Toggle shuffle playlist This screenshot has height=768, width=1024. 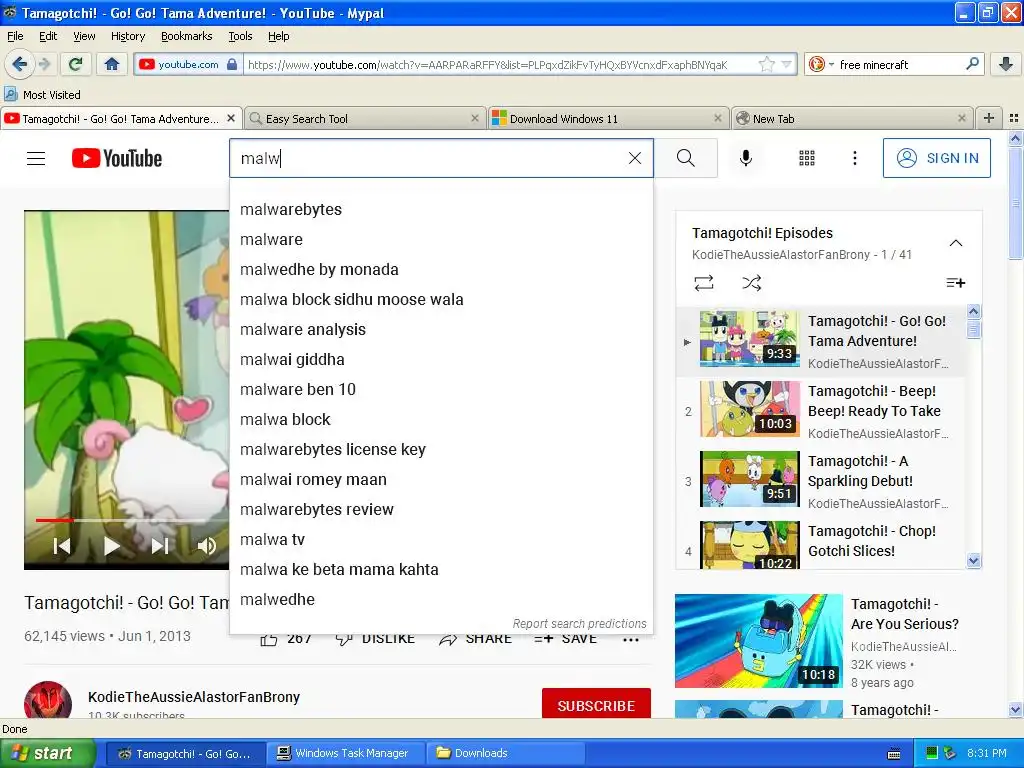[752, 283]
